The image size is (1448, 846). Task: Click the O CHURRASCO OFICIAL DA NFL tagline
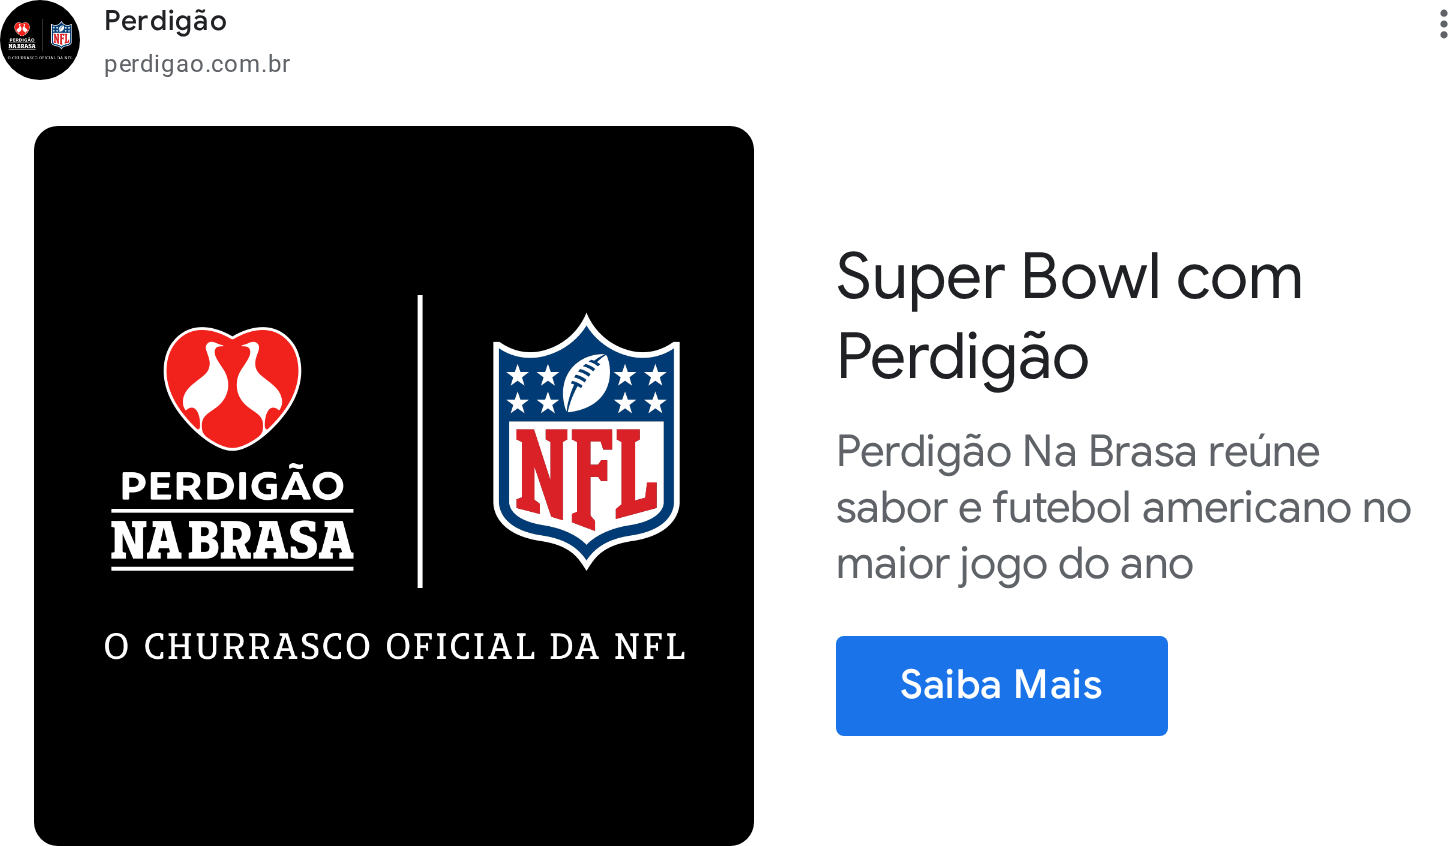(x=395, y=647)
